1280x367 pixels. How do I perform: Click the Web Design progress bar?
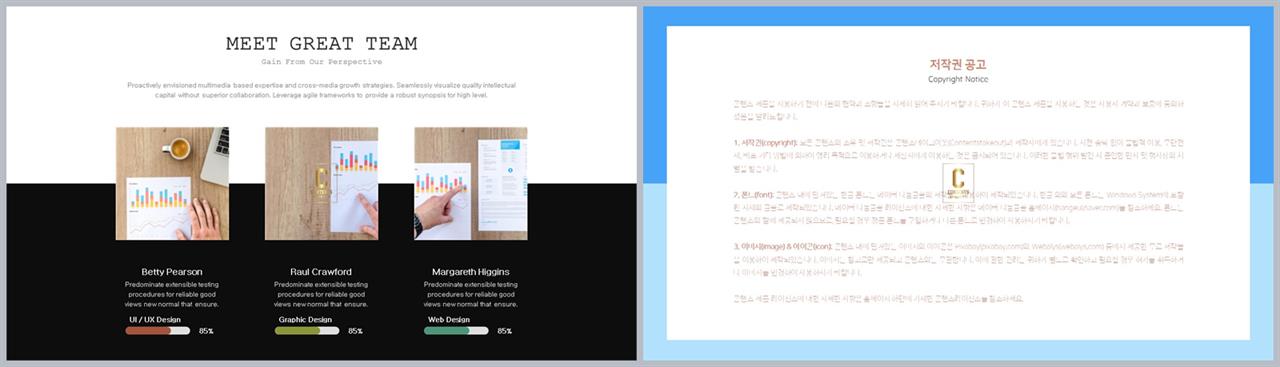tap(456, 330)
